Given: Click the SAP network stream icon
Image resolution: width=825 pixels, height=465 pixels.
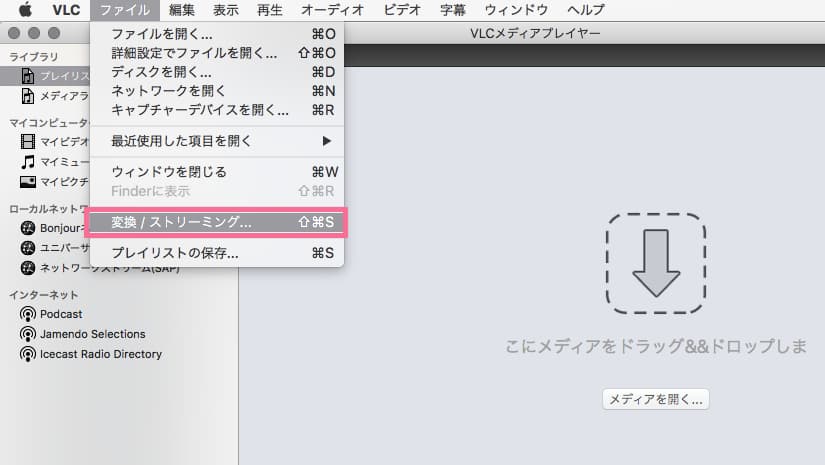Looking at the screenshot, I should click(28, 268).
